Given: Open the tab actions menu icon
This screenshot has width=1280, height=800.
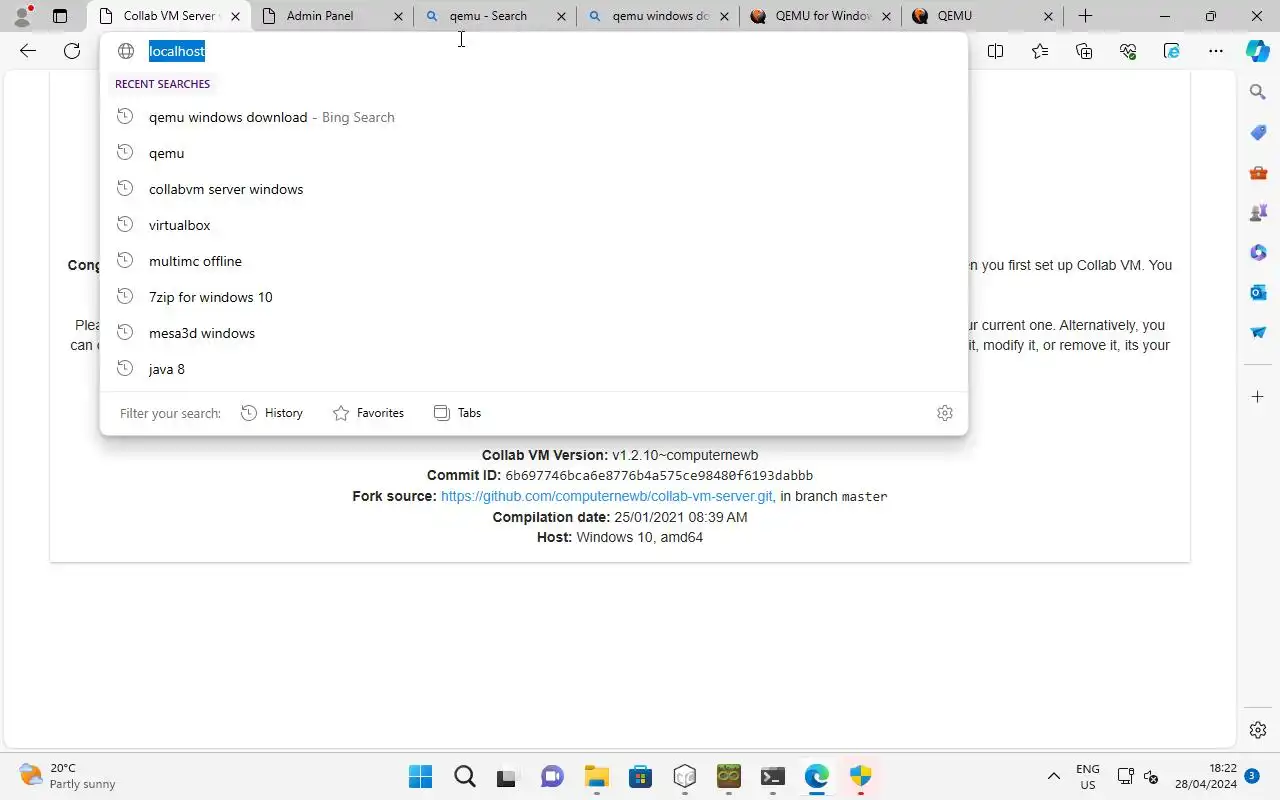Looking at the screenshot, I should (x=60, y=16).
